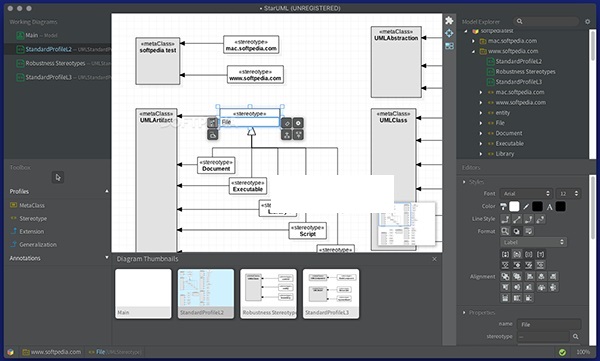
Task: Expand the entity stereotype tree node
Action: (x=481, y=113)
